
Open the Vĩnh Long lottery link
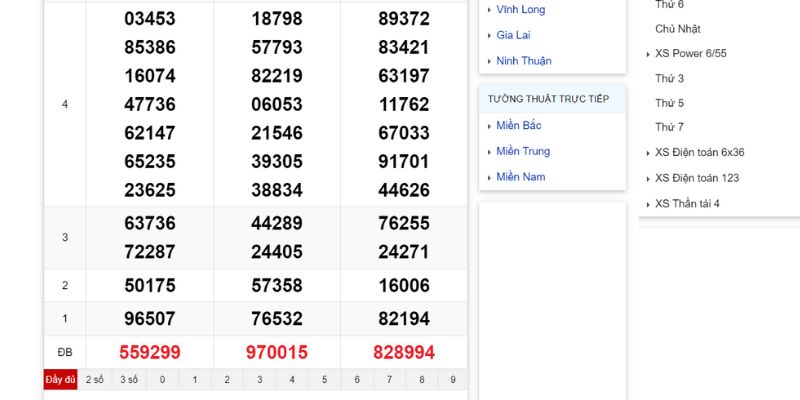click(520, 9)
